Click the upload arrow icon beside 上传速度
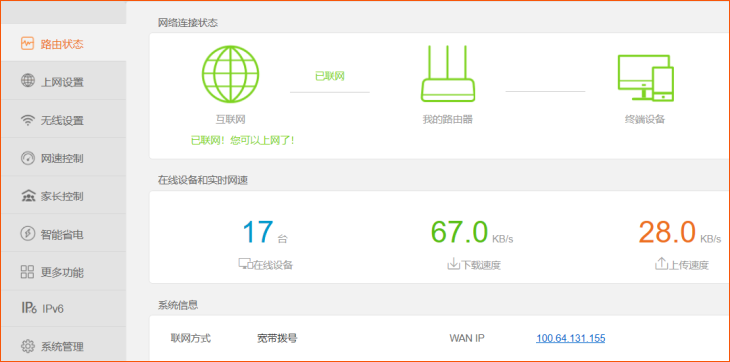730x362 pixels. (x=661, y=264)
